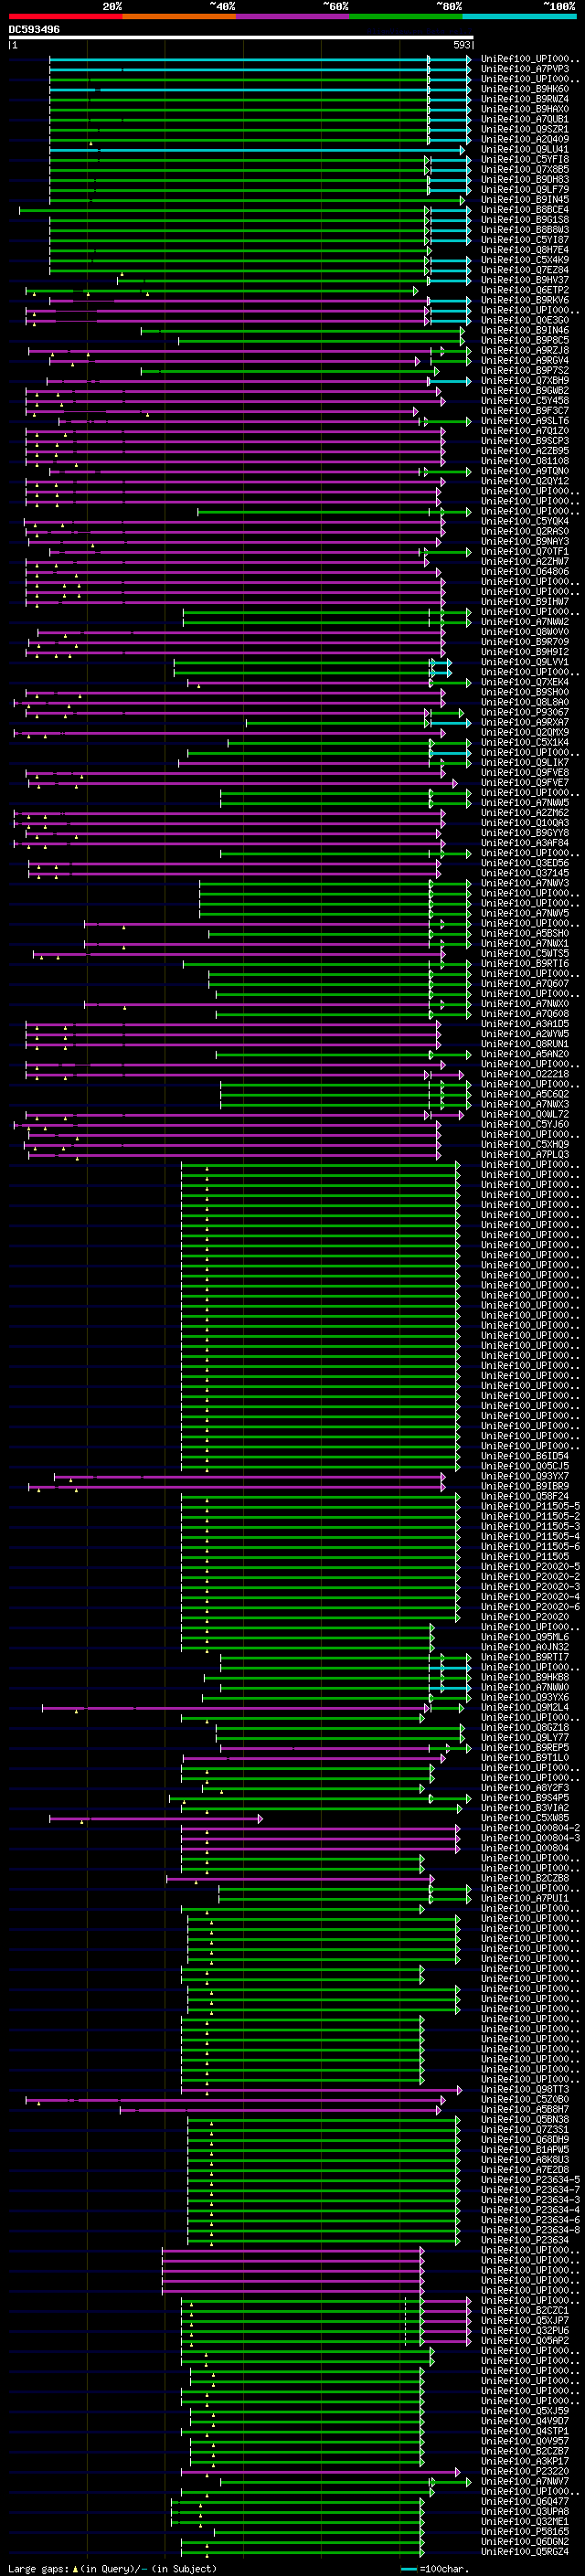Click the short purple bar of UniRef100_C5XW85
The height and width of the screenshot is (2576, 585).
coord(156,1819)
